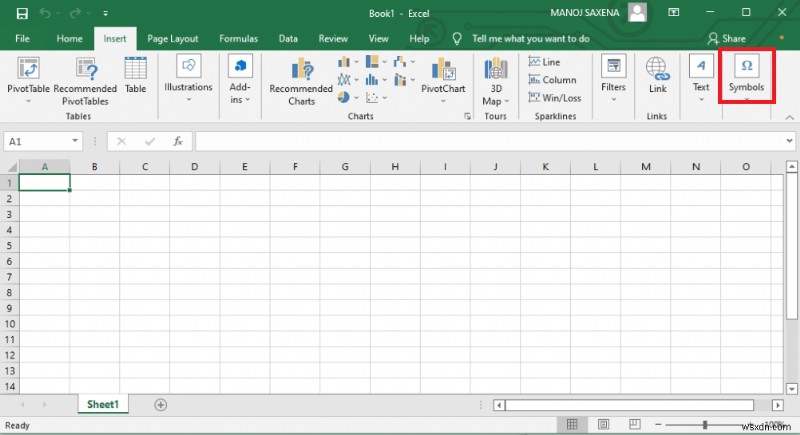Image resolution: width=800 pixels, height=435 pixels.
Task: Open the Add-ins menu
Action: 240,79
